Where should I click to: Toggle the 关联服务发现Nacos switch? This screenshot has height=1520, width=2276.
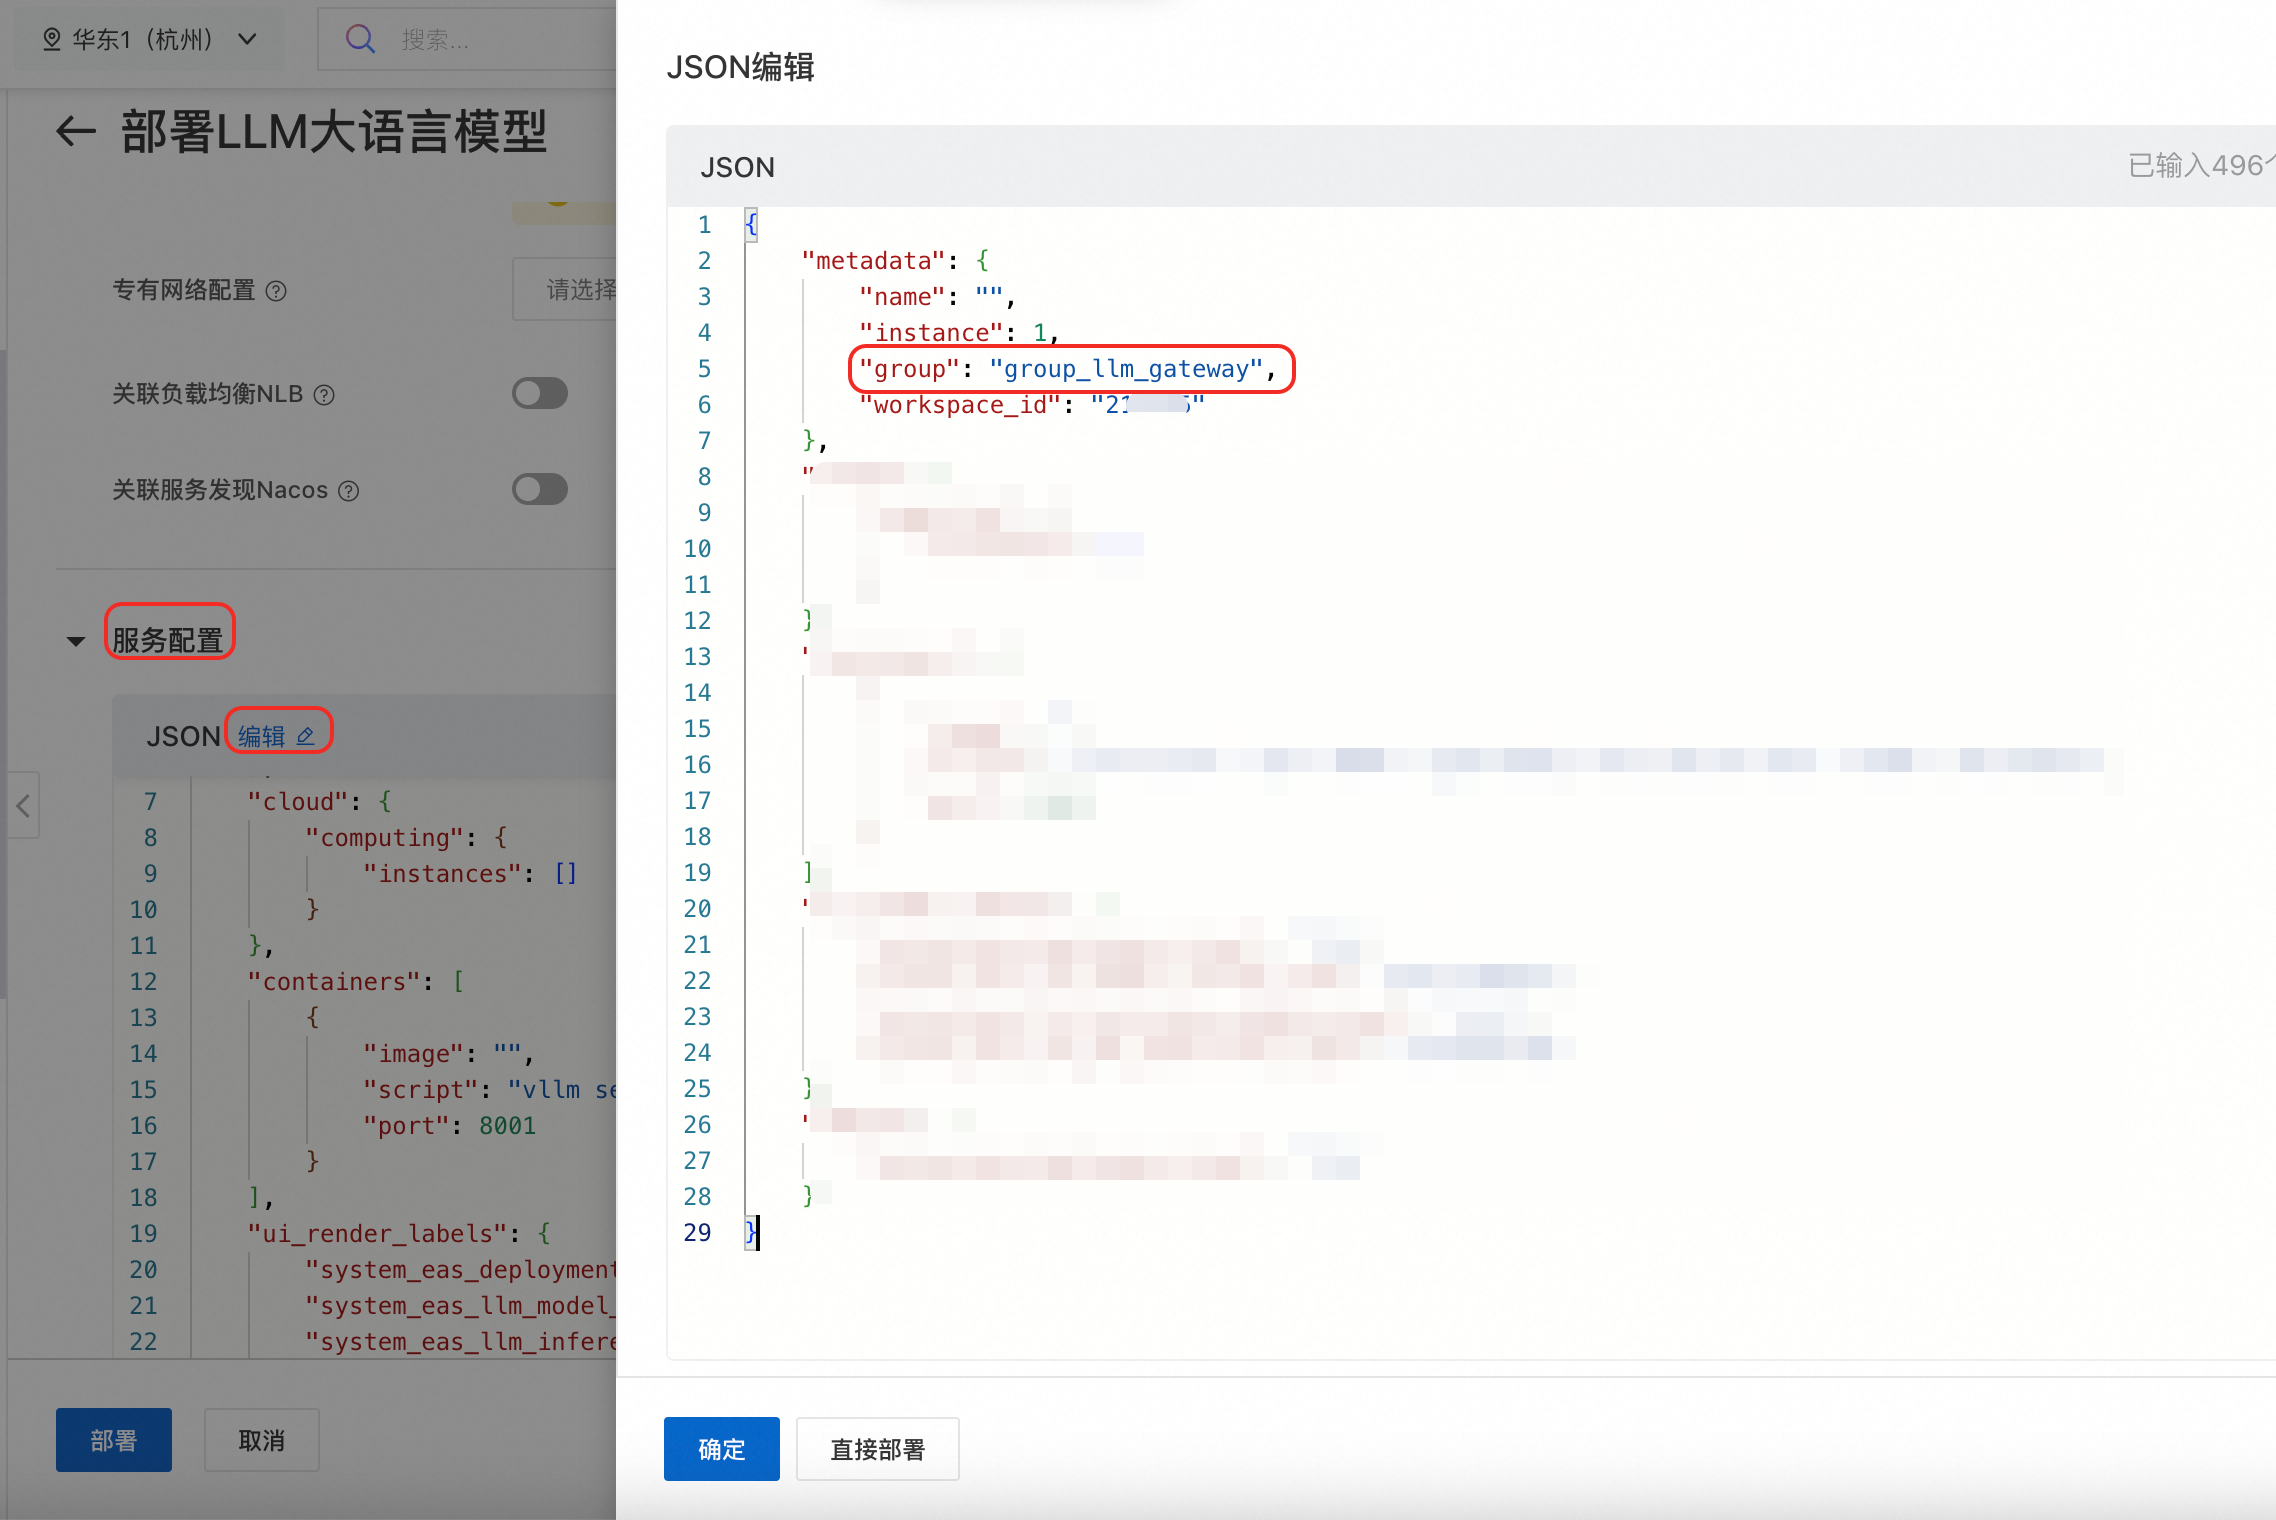(x=540, y=489)
